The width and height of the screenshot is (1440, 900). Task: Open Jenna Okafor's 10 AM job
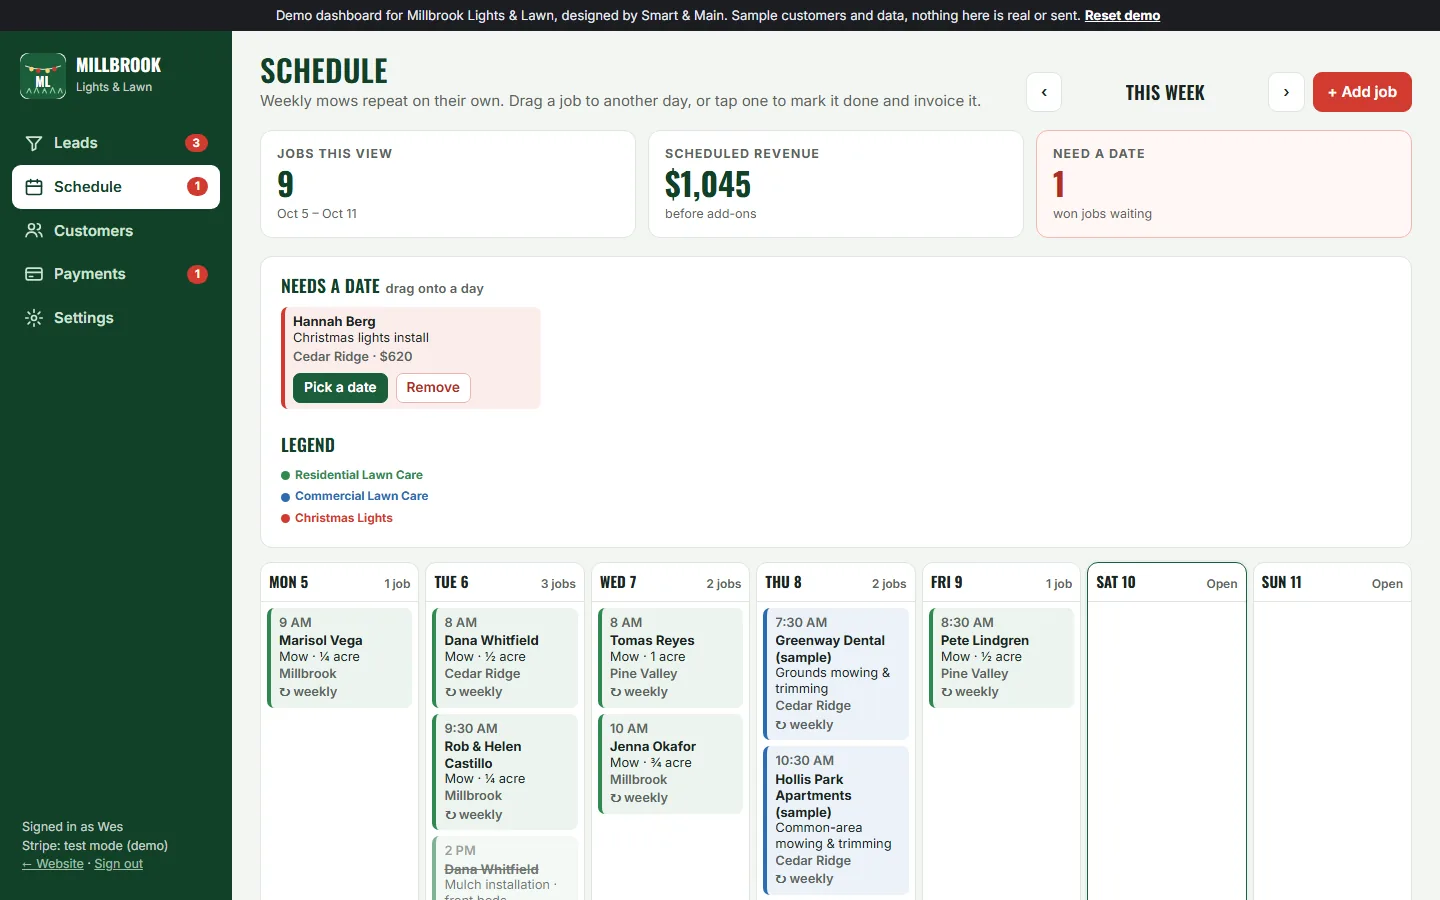click(671, 763)
